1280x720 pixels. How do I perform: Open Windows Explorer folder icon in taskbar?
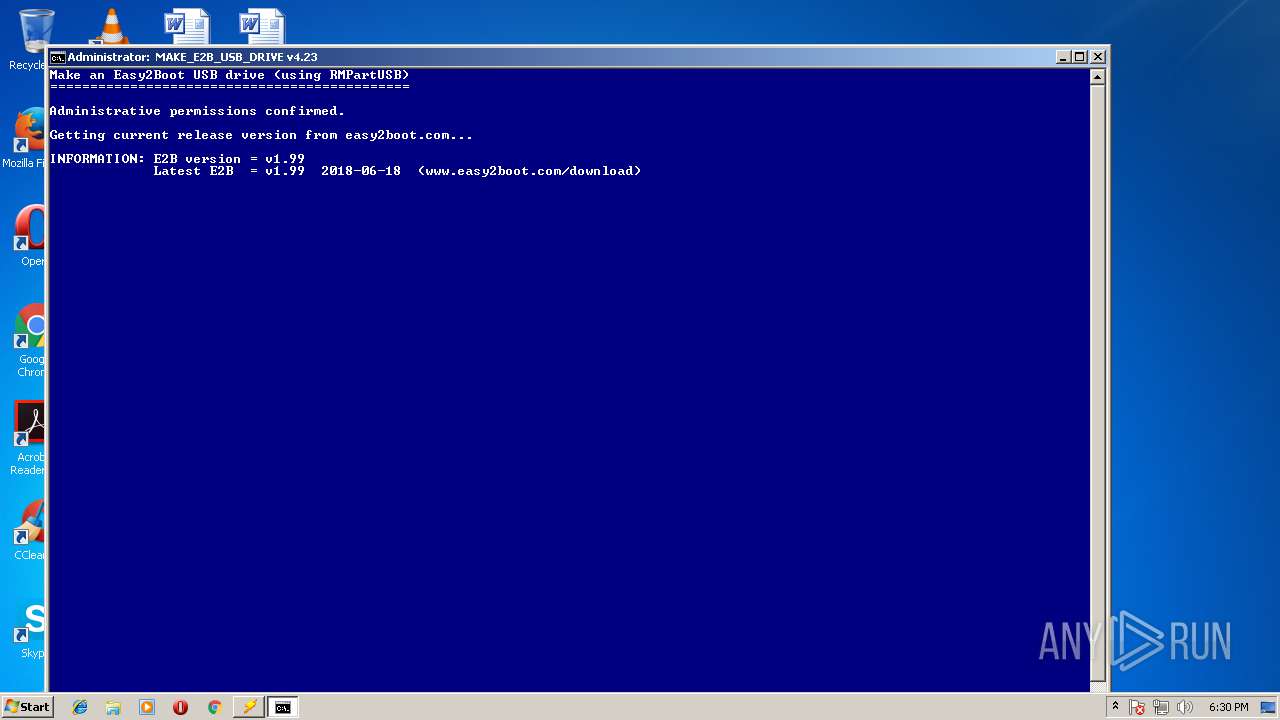point(113,707)
